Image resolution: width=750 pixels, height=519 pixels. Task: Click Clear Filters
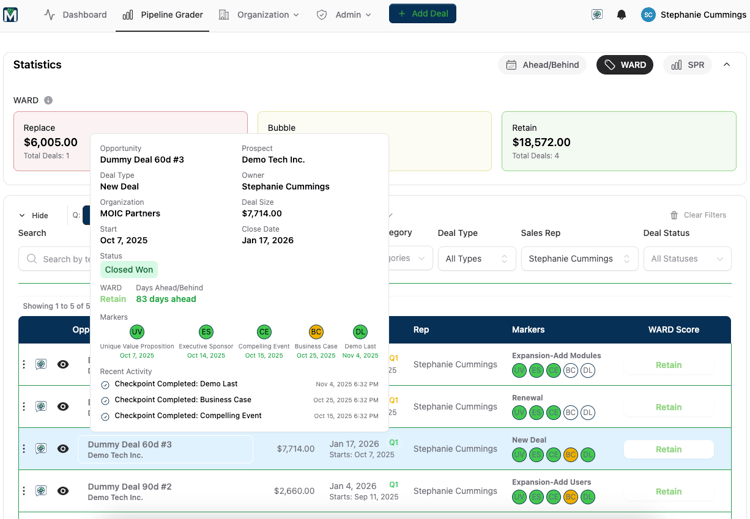(698, 215)
